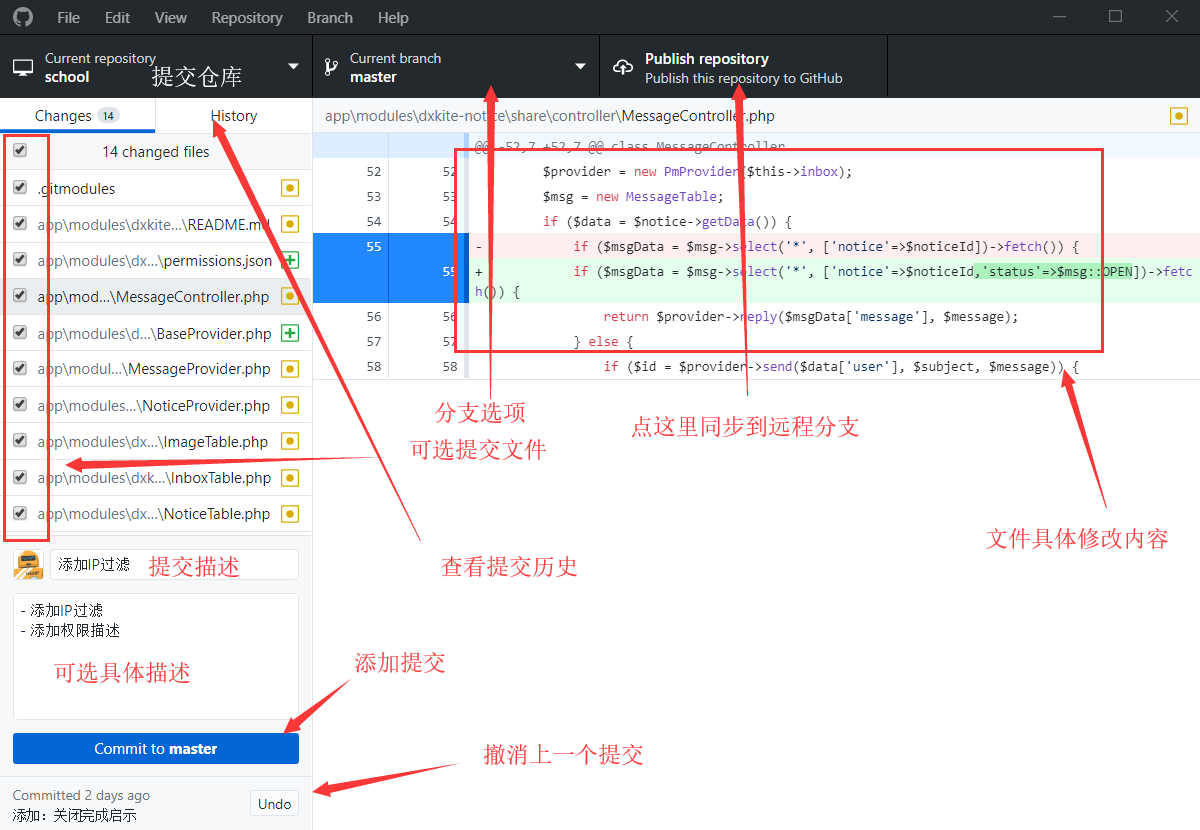Click the commit summary input field
The height and width of the screenshot is (830, 1200).
[174, 564]
